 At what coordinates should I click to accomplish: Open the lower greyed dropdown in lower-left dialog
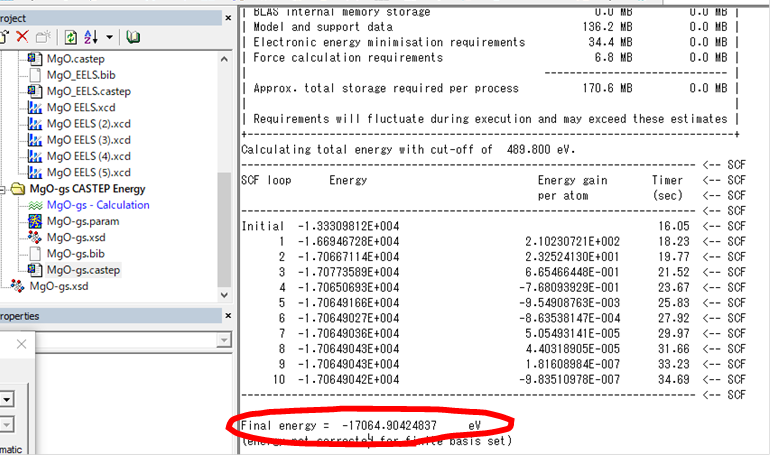tap(7, 425)
